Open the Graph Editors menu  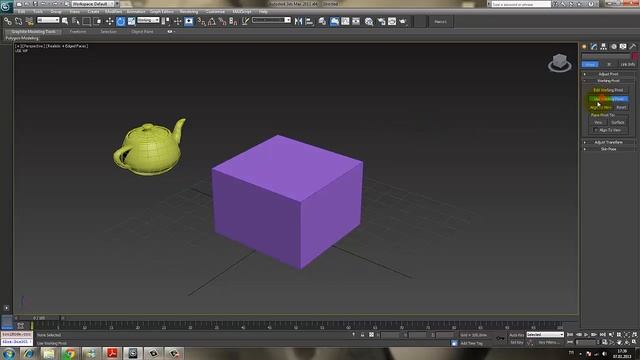point(162,11)
